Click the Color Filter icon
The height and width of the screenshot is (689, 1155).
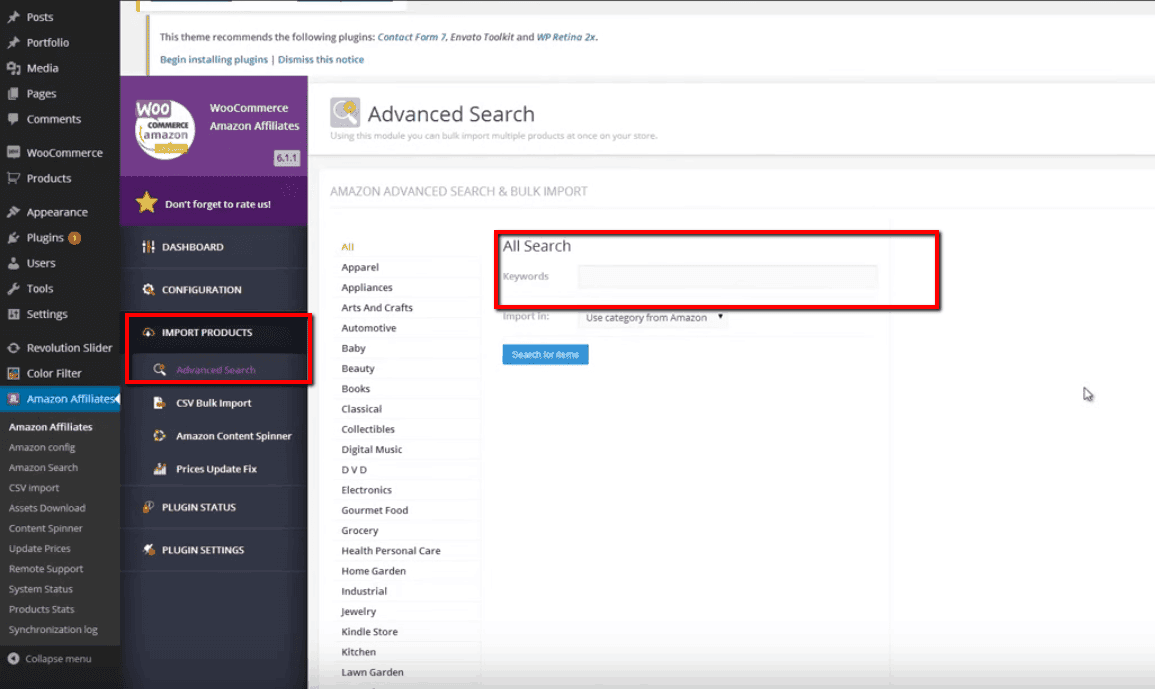point(13,374)
